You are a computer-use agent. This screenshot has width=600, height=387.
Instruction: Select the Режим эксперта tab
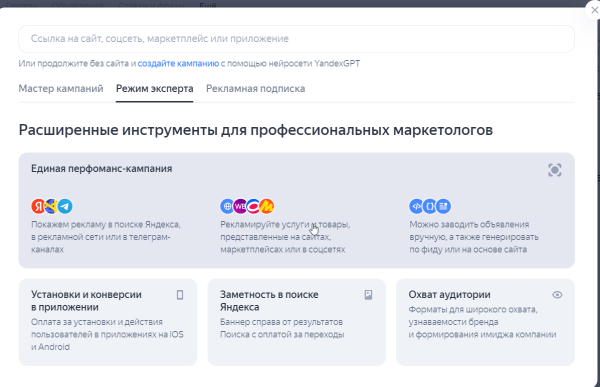155,89
